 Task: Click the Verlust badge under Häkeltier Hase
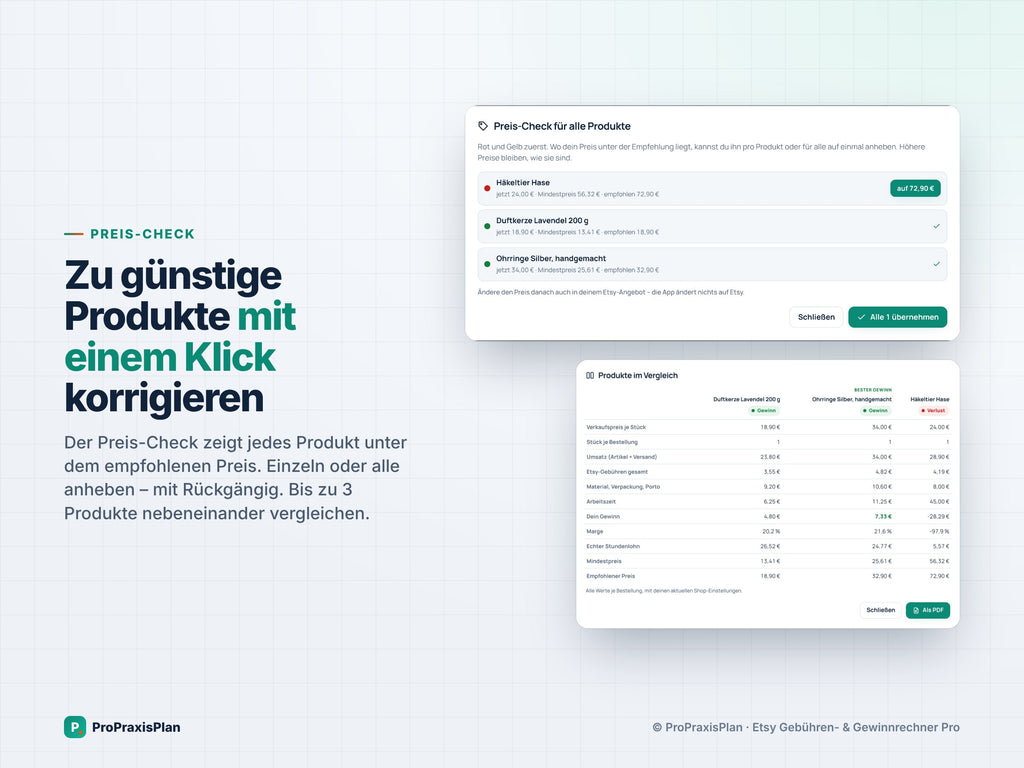(933, 411)
